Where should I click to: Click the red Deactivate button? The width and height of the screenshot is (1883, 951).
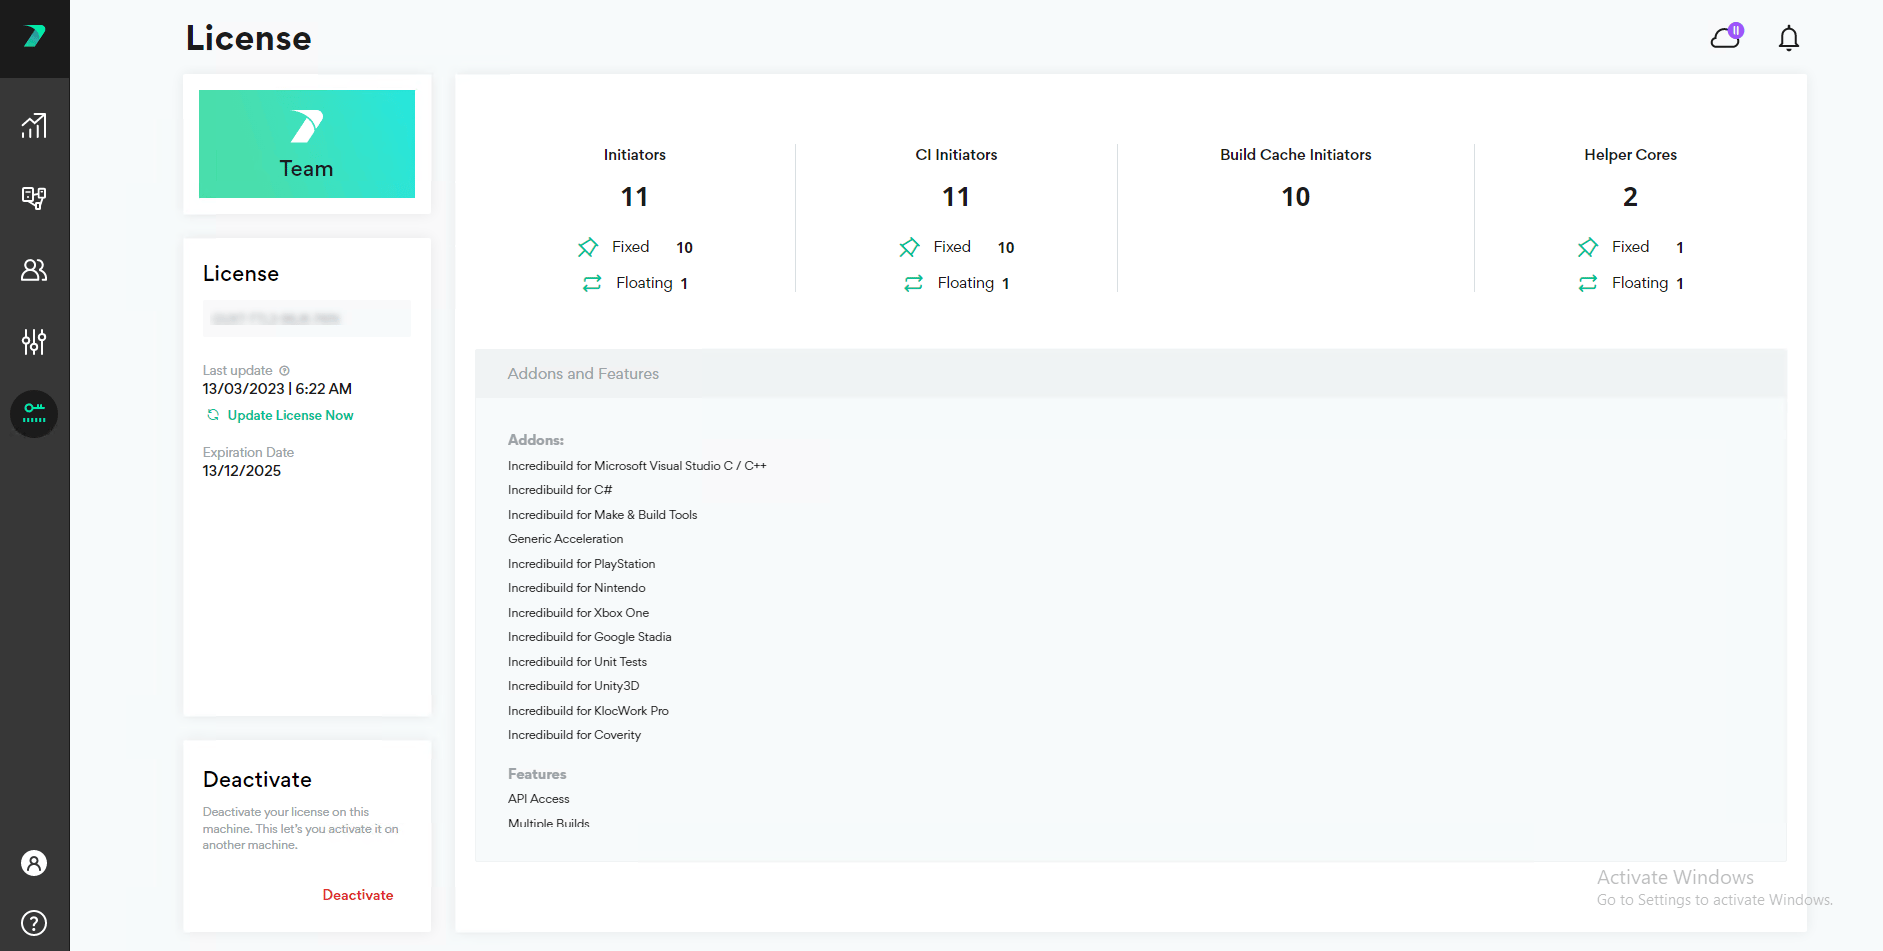tap(358, 895)
